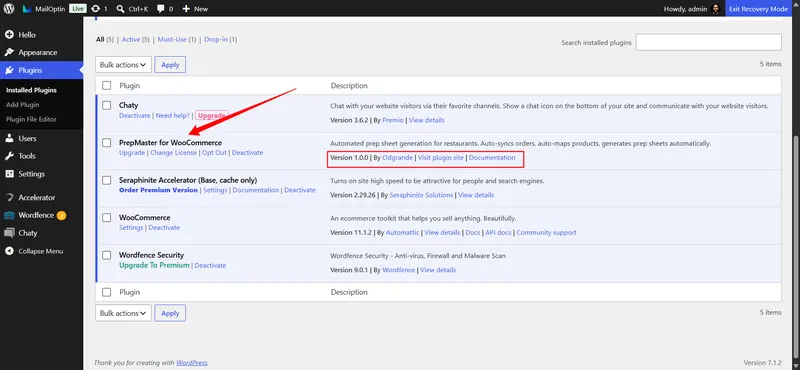The image size is (800, 370).
Task: Open the top Bulk actions dropdown
Action: (123, 65)
